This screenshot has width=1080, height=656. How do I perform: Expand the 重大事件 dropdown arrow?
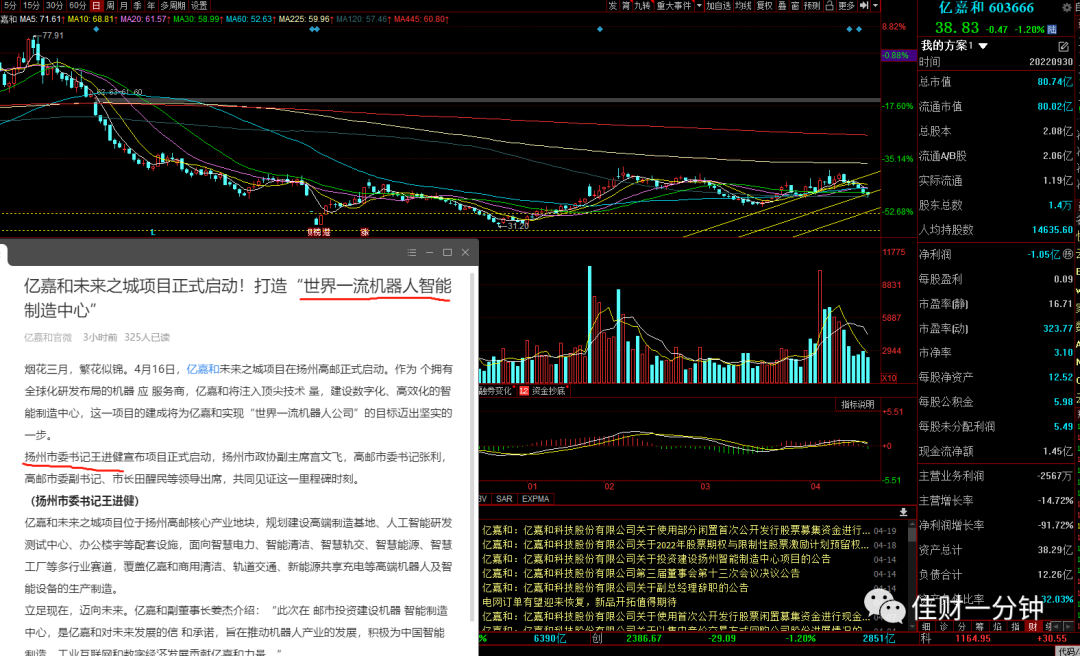coord(699,6)
